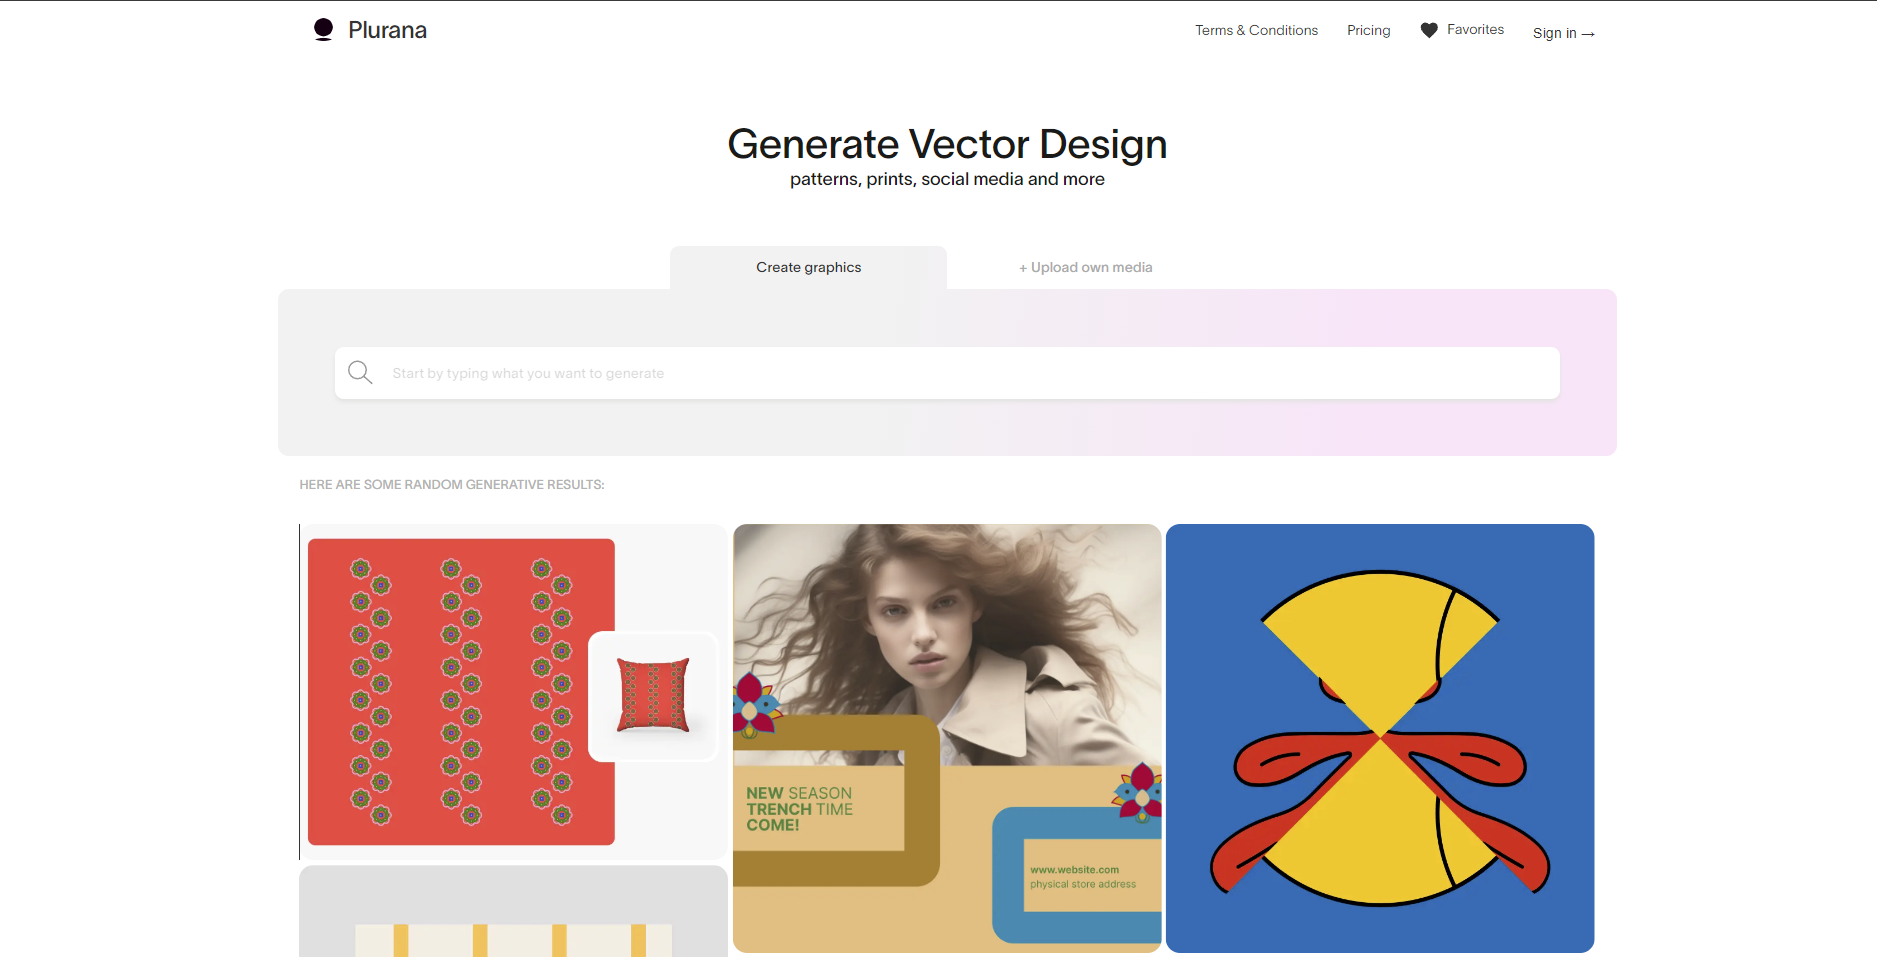Focus the generate prompt search field

(947, 373)
